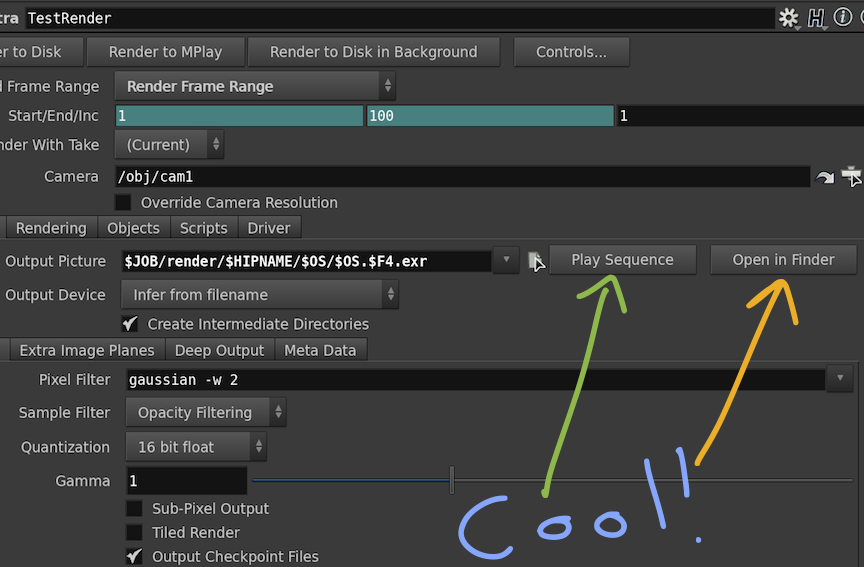Toggle Override Camera Resolution checkbox
The height and width of the screenshot is (567, 864).
[123, 202]
